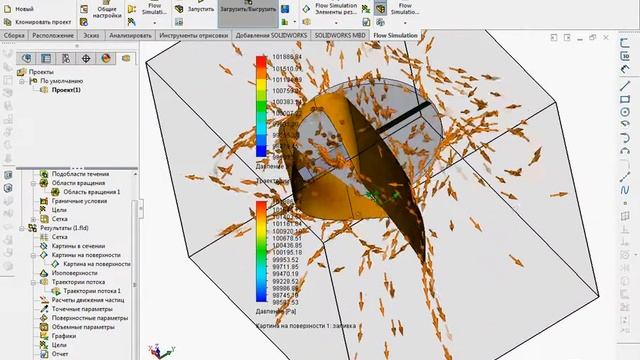Open the dropdown beside the green chart icon
The height and width of the screenshot is (360, 640).
294,22
